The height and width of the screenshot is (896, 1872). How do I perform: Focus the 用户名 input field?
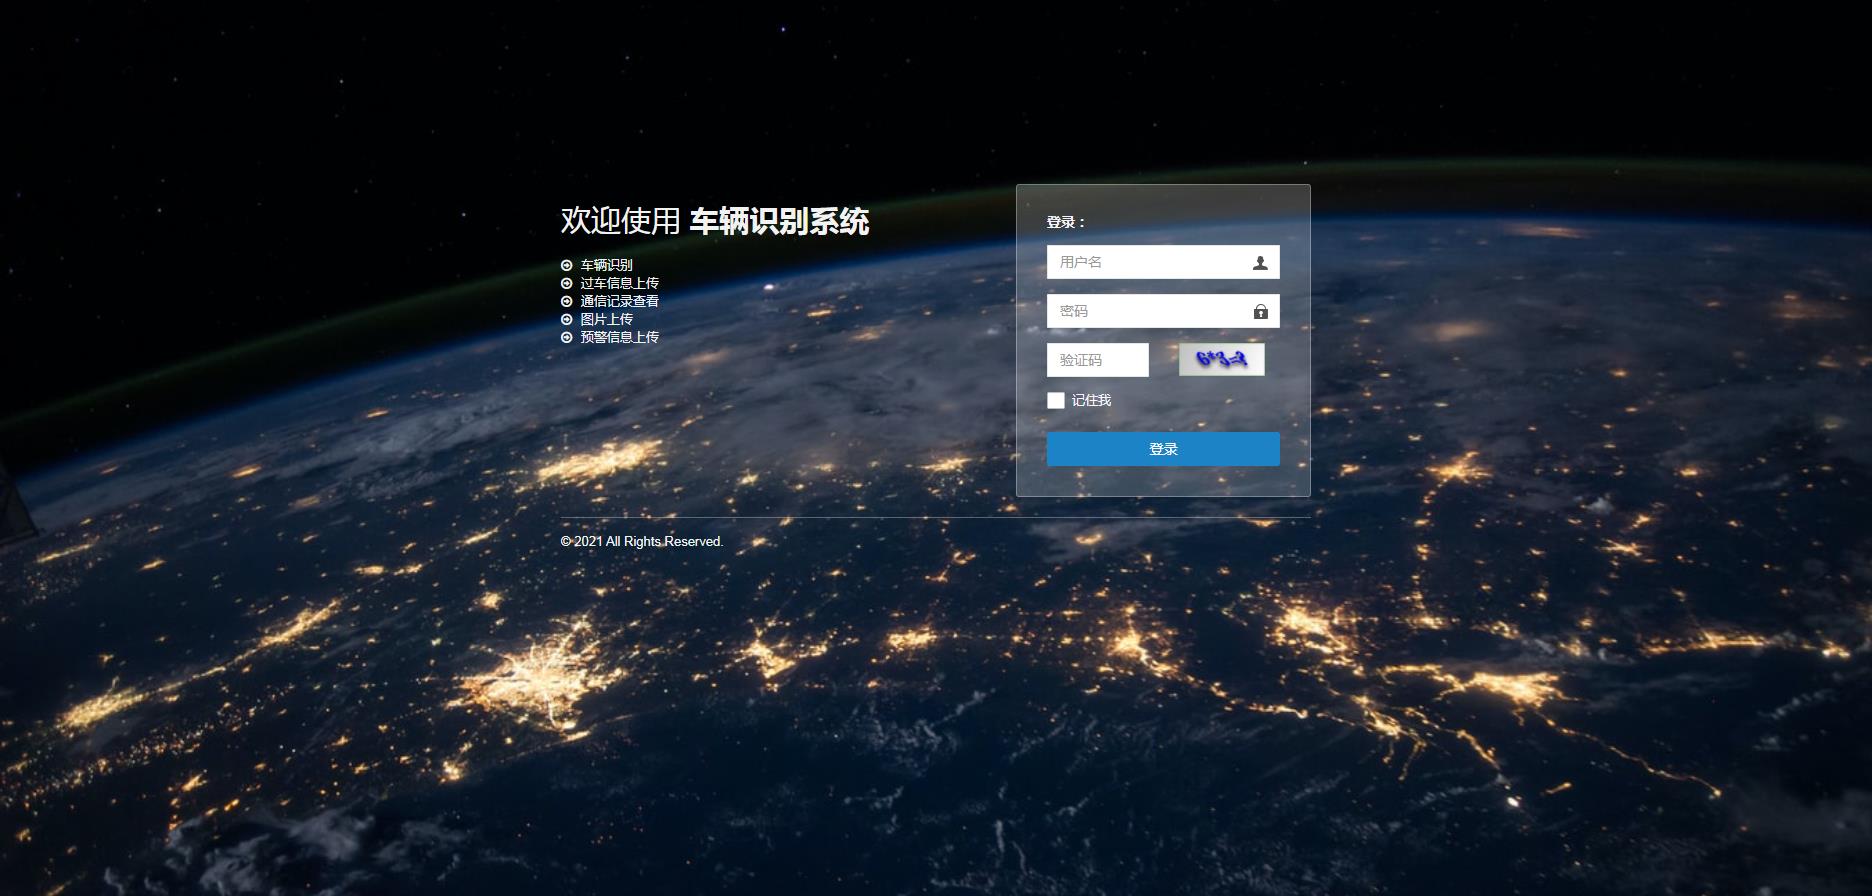(x=1145, y=262)
